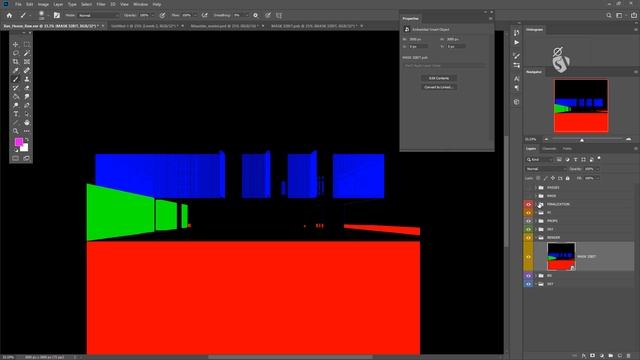This screenshot has width=640, height=360.
Task: Open the collapsed 3D panel cube icon
Action: coord(516,102)
